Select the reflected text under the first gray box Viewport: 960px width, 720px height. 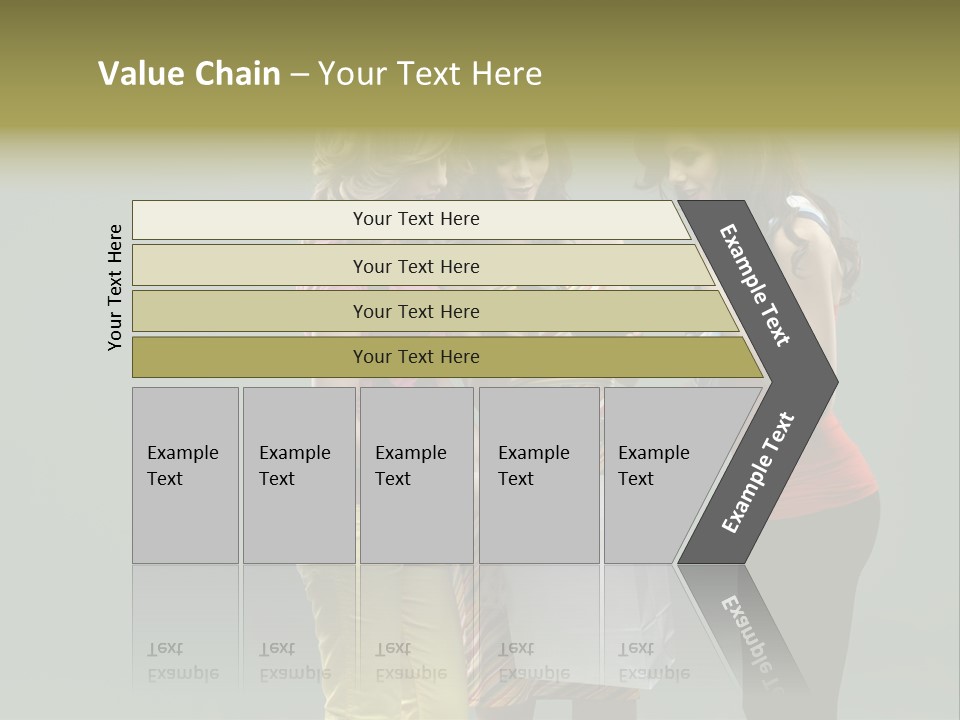click(183, 661)
